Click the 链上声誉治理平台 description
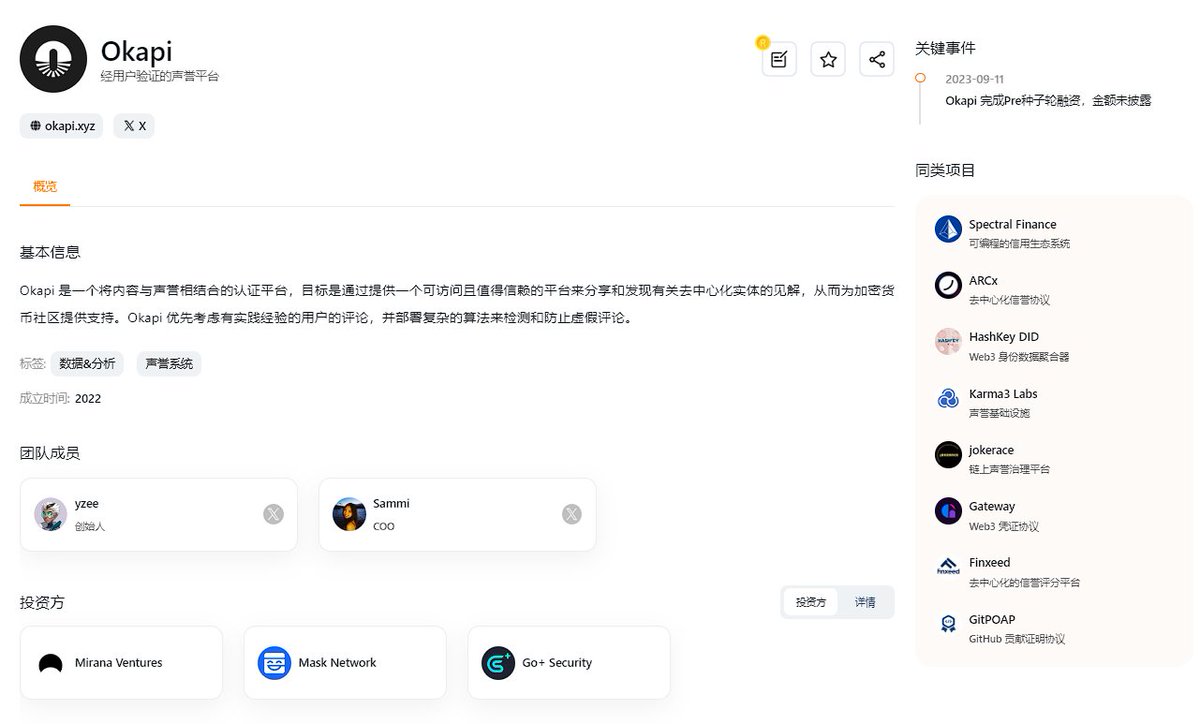Image resolution: width=1200 pixels, height=724 pixels. (x=1009, y=469)
